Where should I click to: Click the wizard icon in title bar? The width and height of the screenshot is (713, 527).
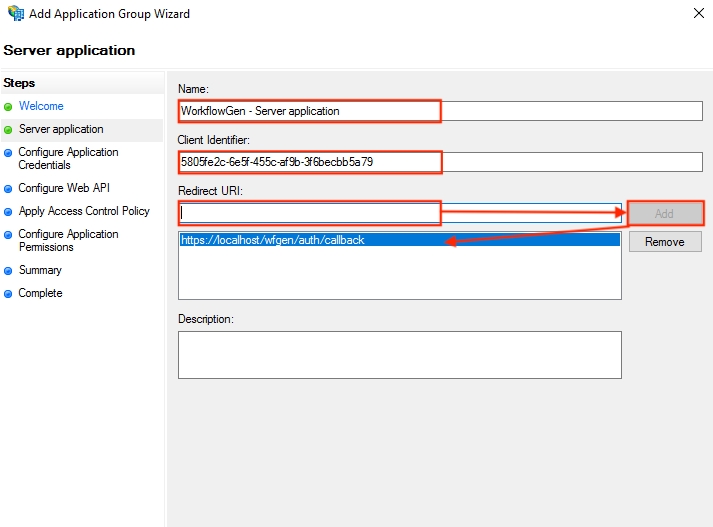pos(15,14)
